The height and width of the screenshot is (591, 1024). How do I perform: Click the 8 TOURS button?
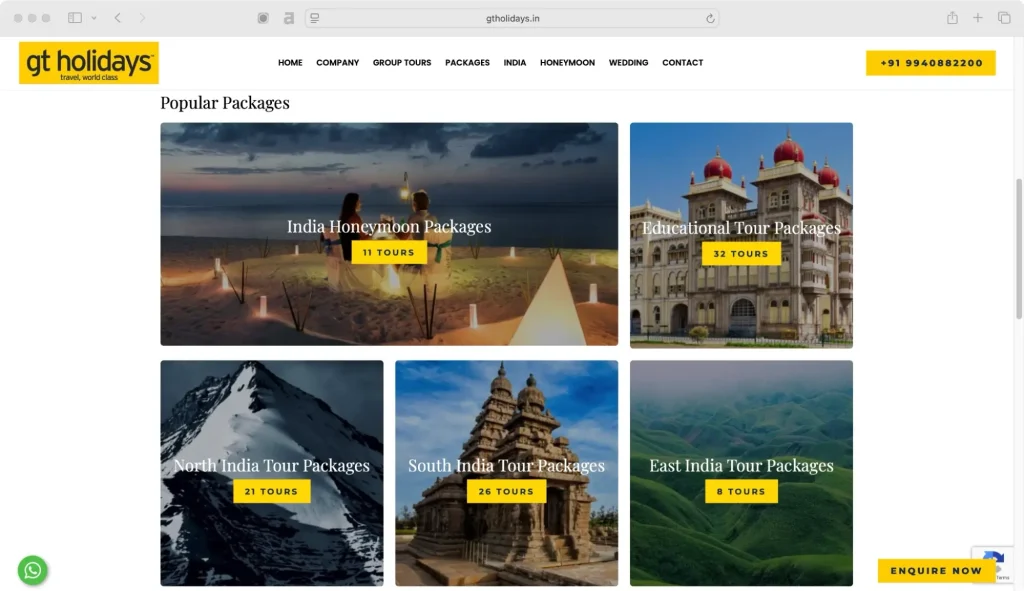click(741, 492)
